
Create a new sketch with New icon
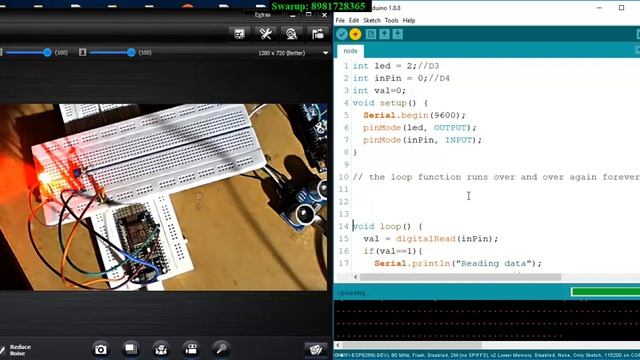[x=371, y=34]
